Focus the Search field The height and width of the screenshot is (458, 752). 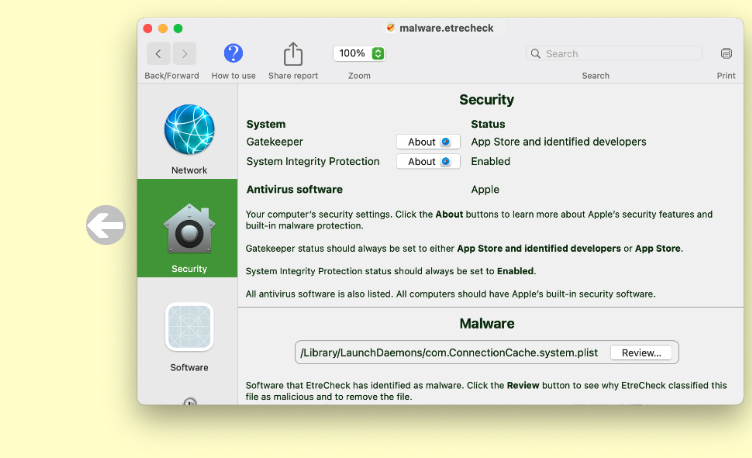tap(614, 53)
